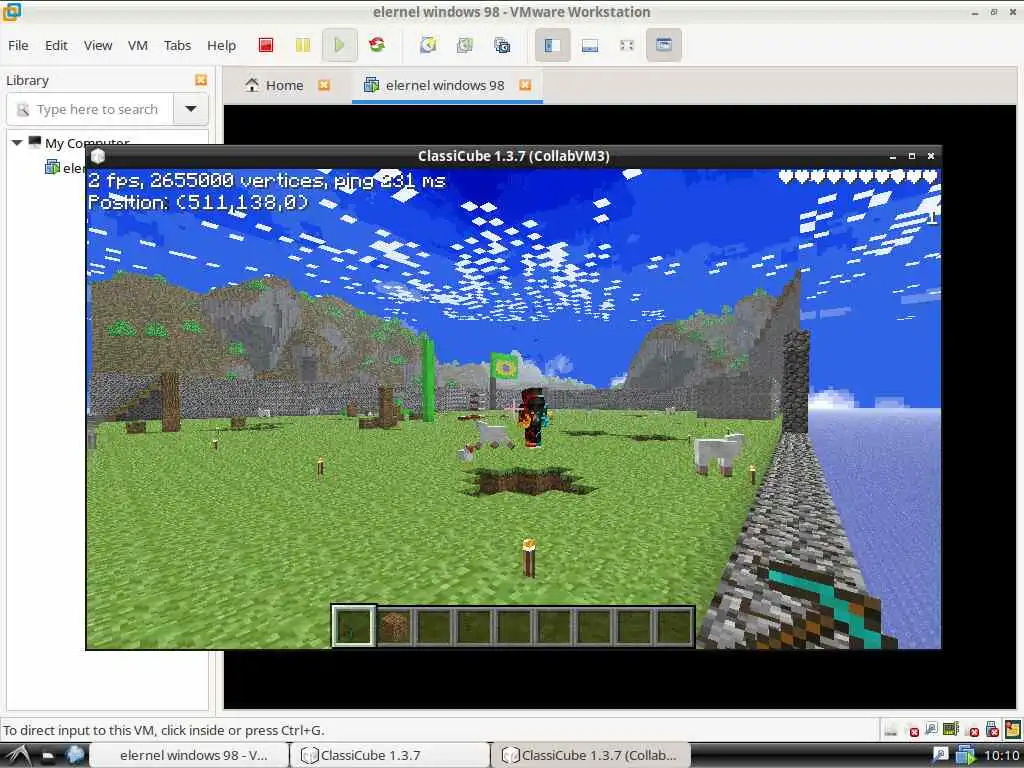
Task: Restart the guest with red-green arrows icon
Action: pyautogui.click(x=377, y=45)
